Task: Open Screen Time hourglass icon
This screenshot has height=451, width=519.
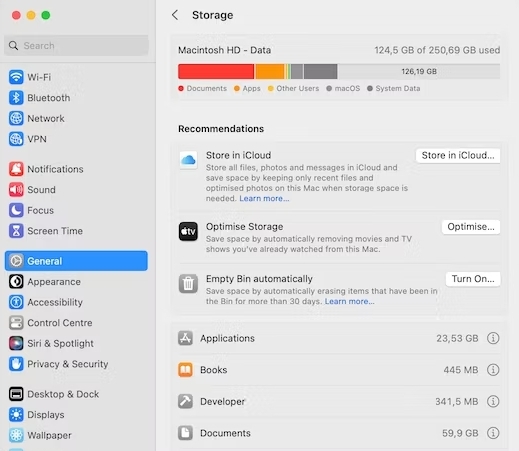Action: tap(16, 231)
